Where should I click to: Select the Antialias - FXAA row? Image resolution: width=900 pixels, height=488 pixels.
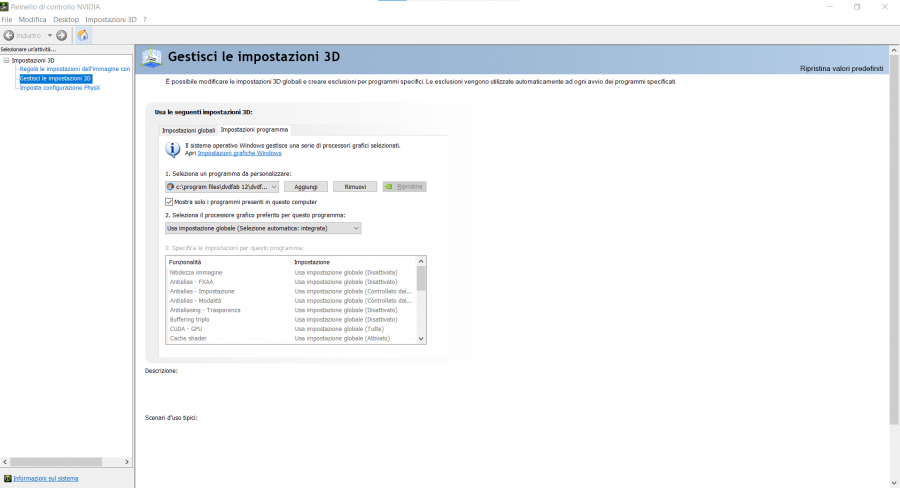click(x=291, y=282)
